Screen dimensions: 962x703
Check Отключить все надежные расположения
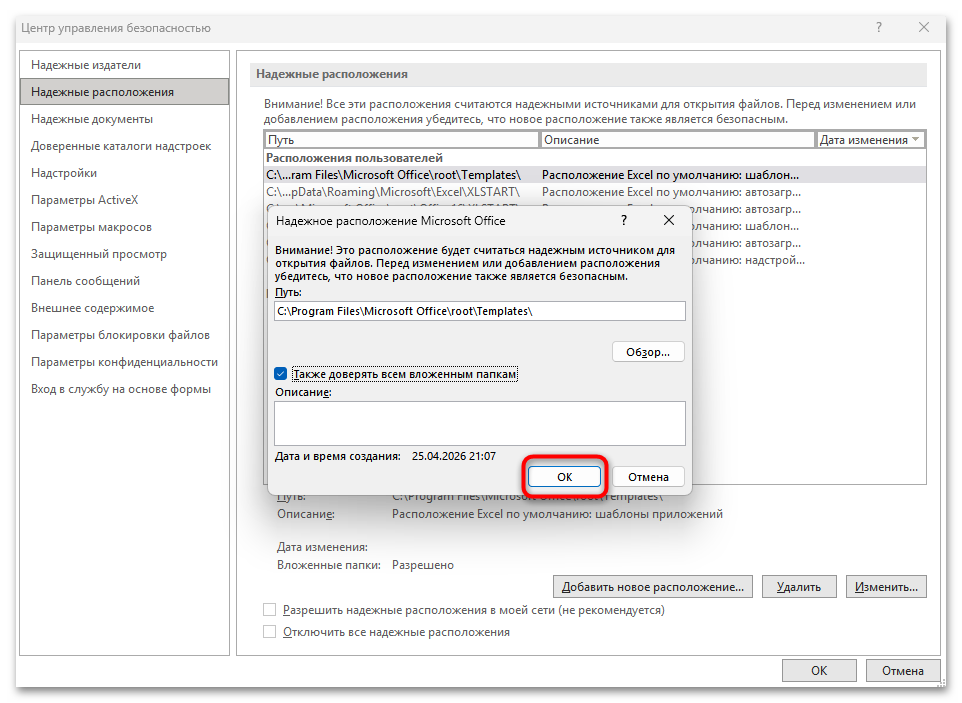[x=269, y=632]
